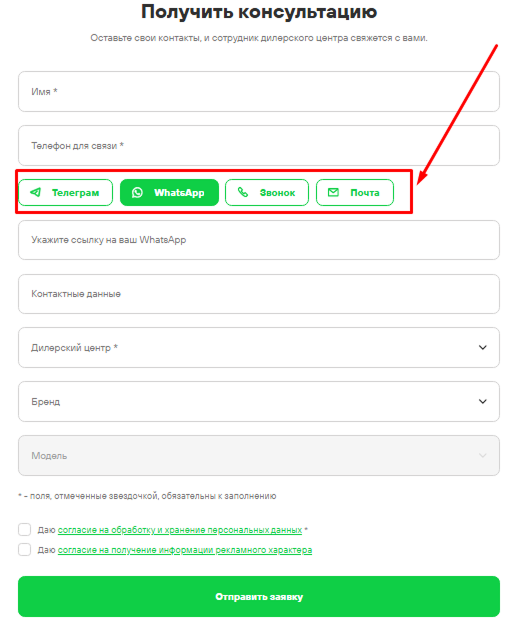Screen dimensions: 520x625
Task: Expand the Дилерский центр dropdown chevron
Action: [483, 348]
